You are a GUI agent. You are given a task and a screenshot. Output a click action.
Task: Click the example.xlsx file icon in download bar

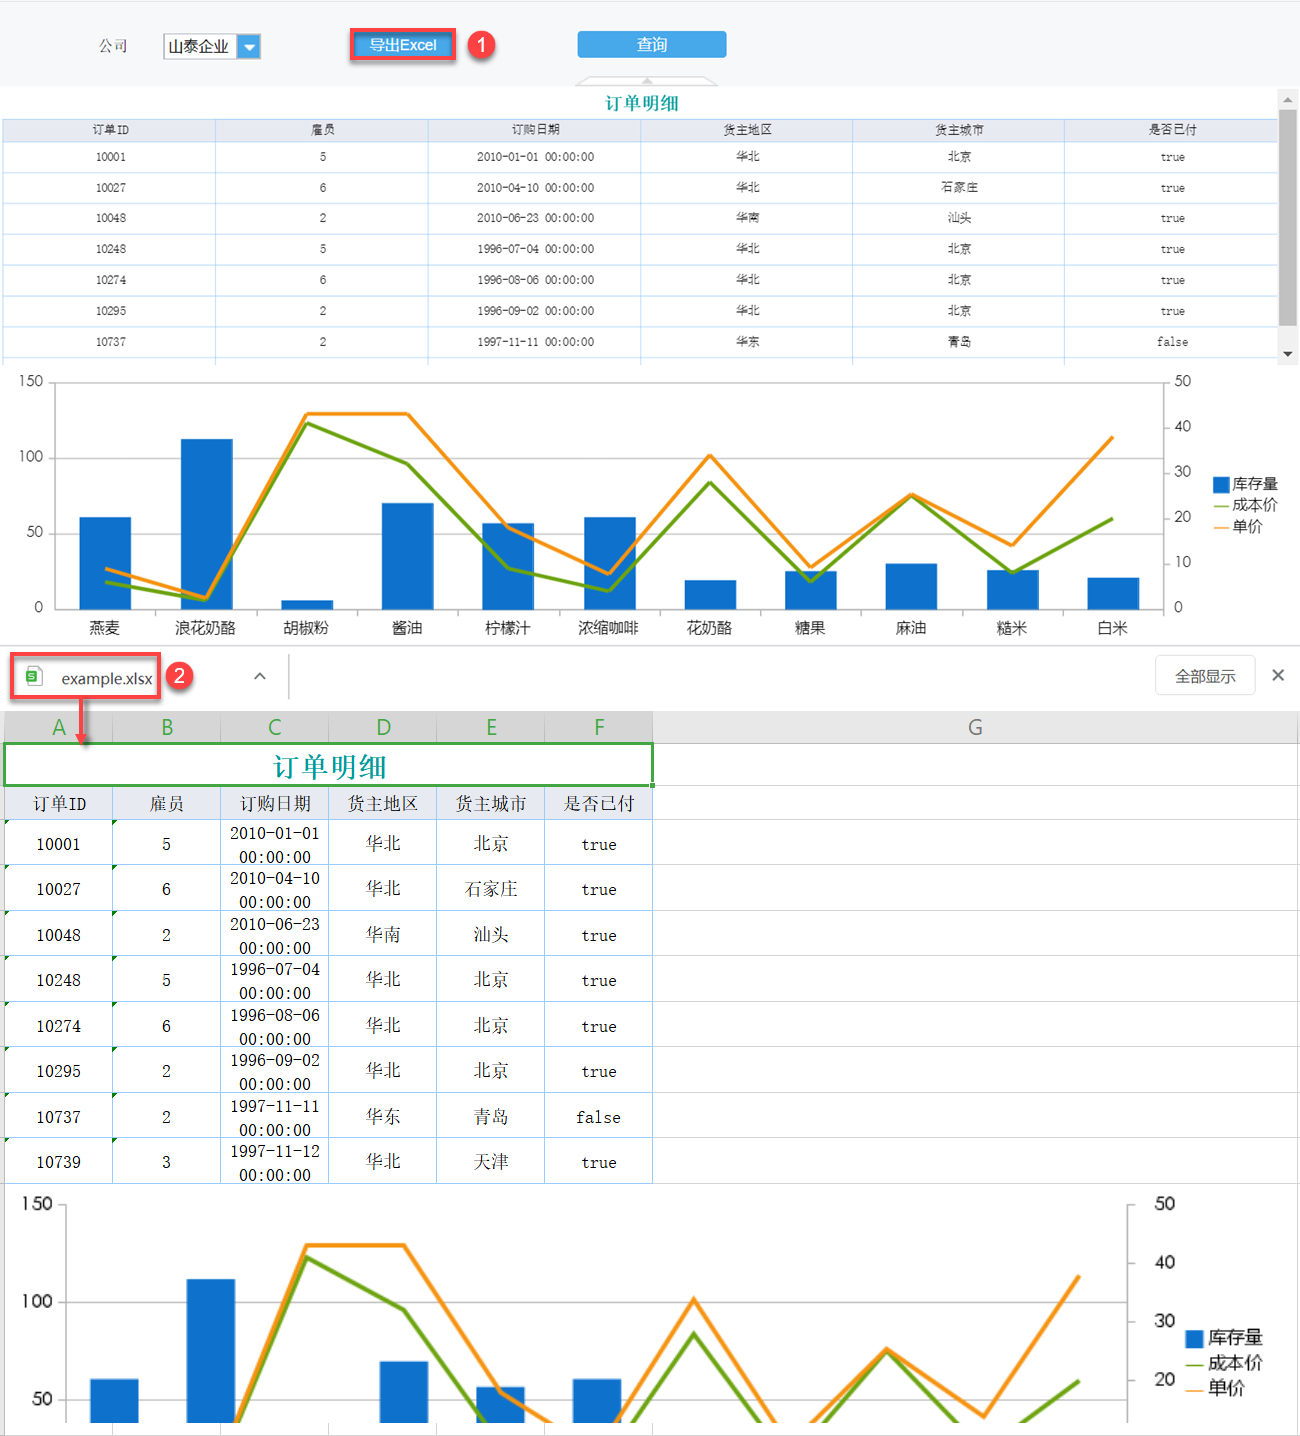pos(34,676)
